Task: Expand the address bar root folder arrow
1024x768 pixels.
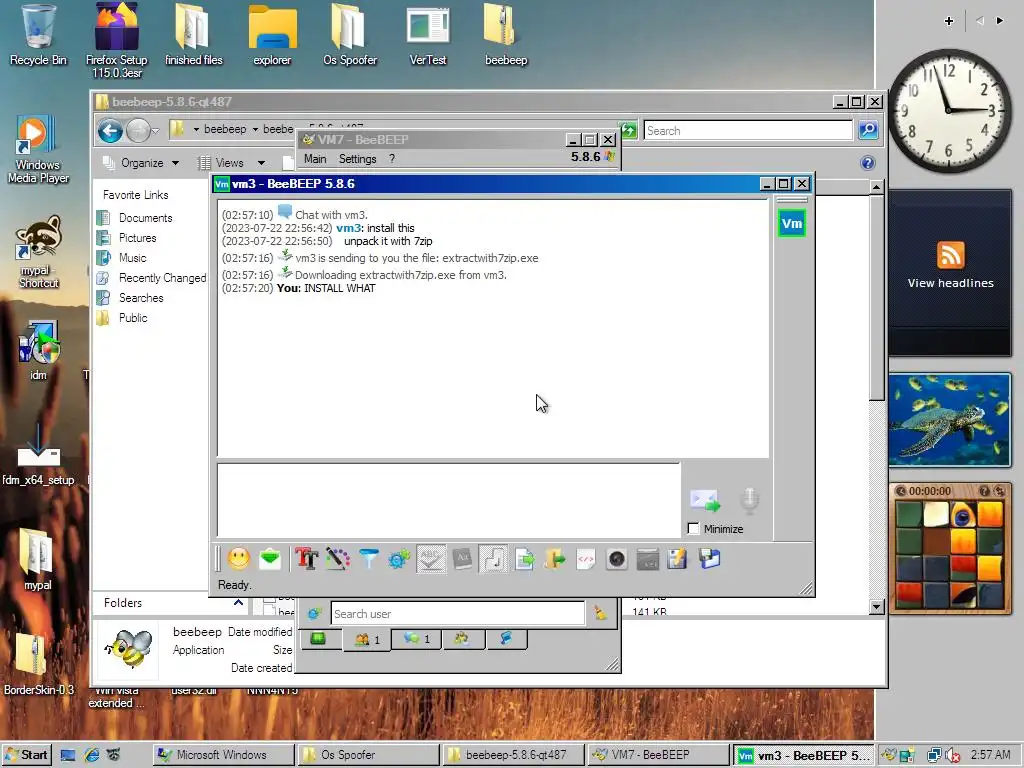Action: (196, 129)
